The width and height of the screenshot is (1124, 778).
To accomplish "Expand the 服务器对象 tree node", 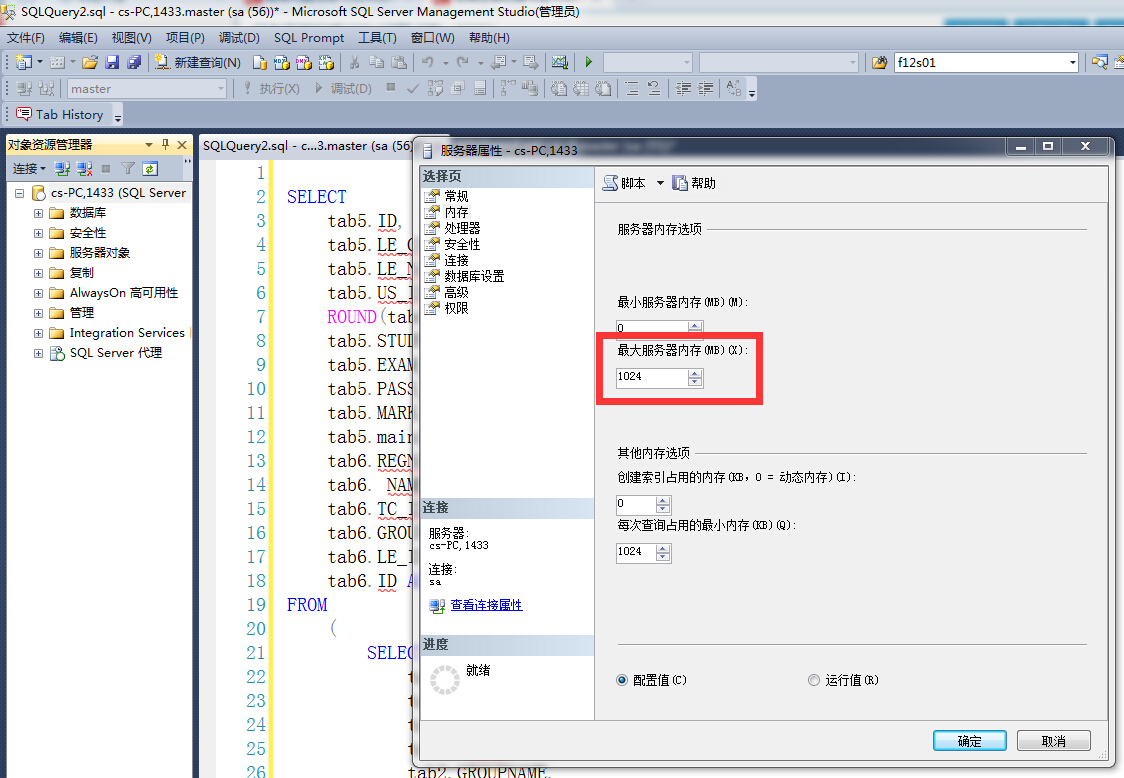I will pyautogui.click(x=39, y=253).
